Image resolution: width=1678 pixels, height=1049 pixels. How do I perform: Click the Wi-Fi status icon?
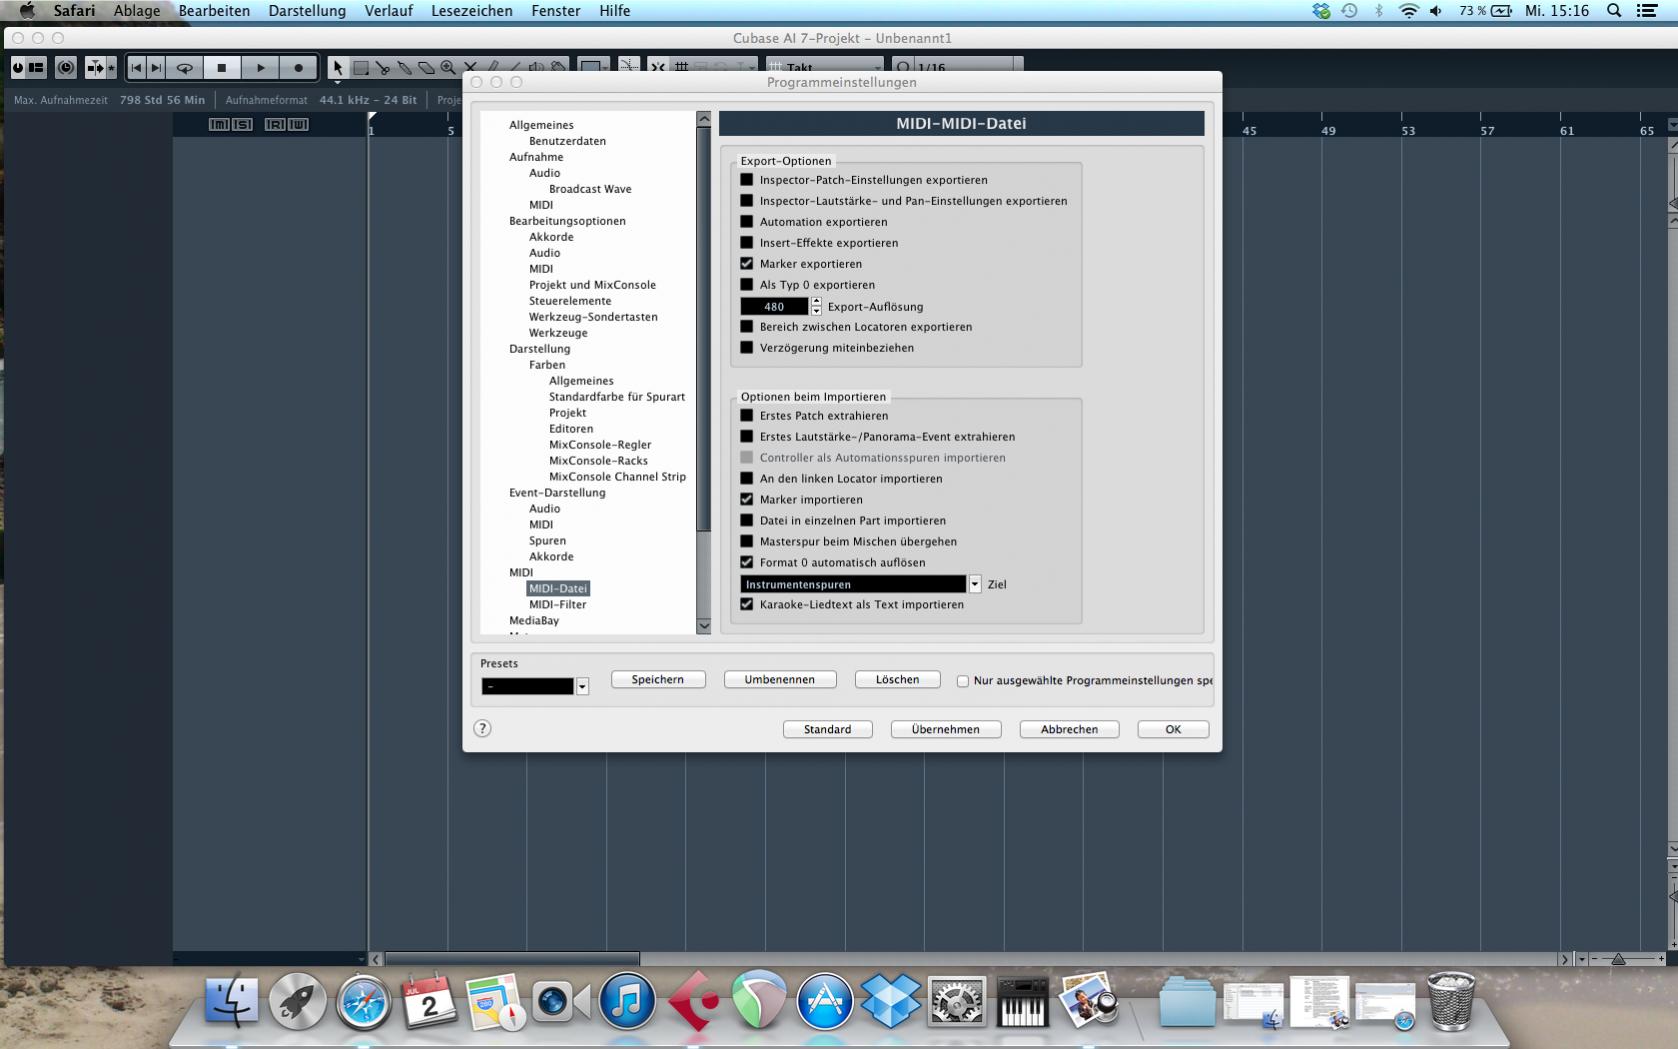click(1408, 11)
